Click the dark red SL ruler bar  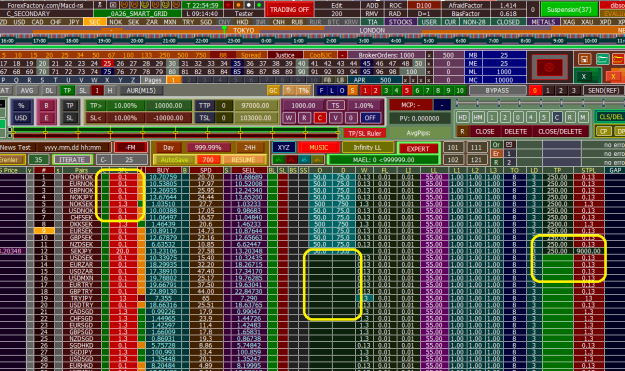[175, 135]
